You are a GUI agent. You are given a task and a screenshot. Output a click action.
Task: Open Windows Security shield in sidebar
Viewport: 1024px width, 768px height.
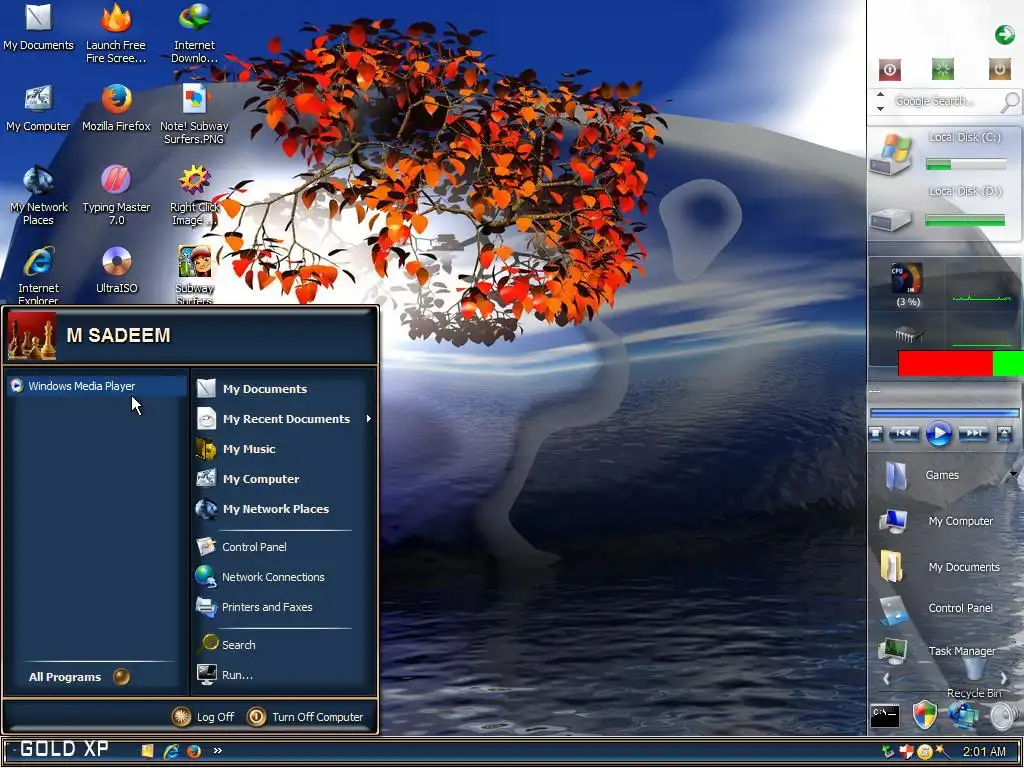[925, 714]
